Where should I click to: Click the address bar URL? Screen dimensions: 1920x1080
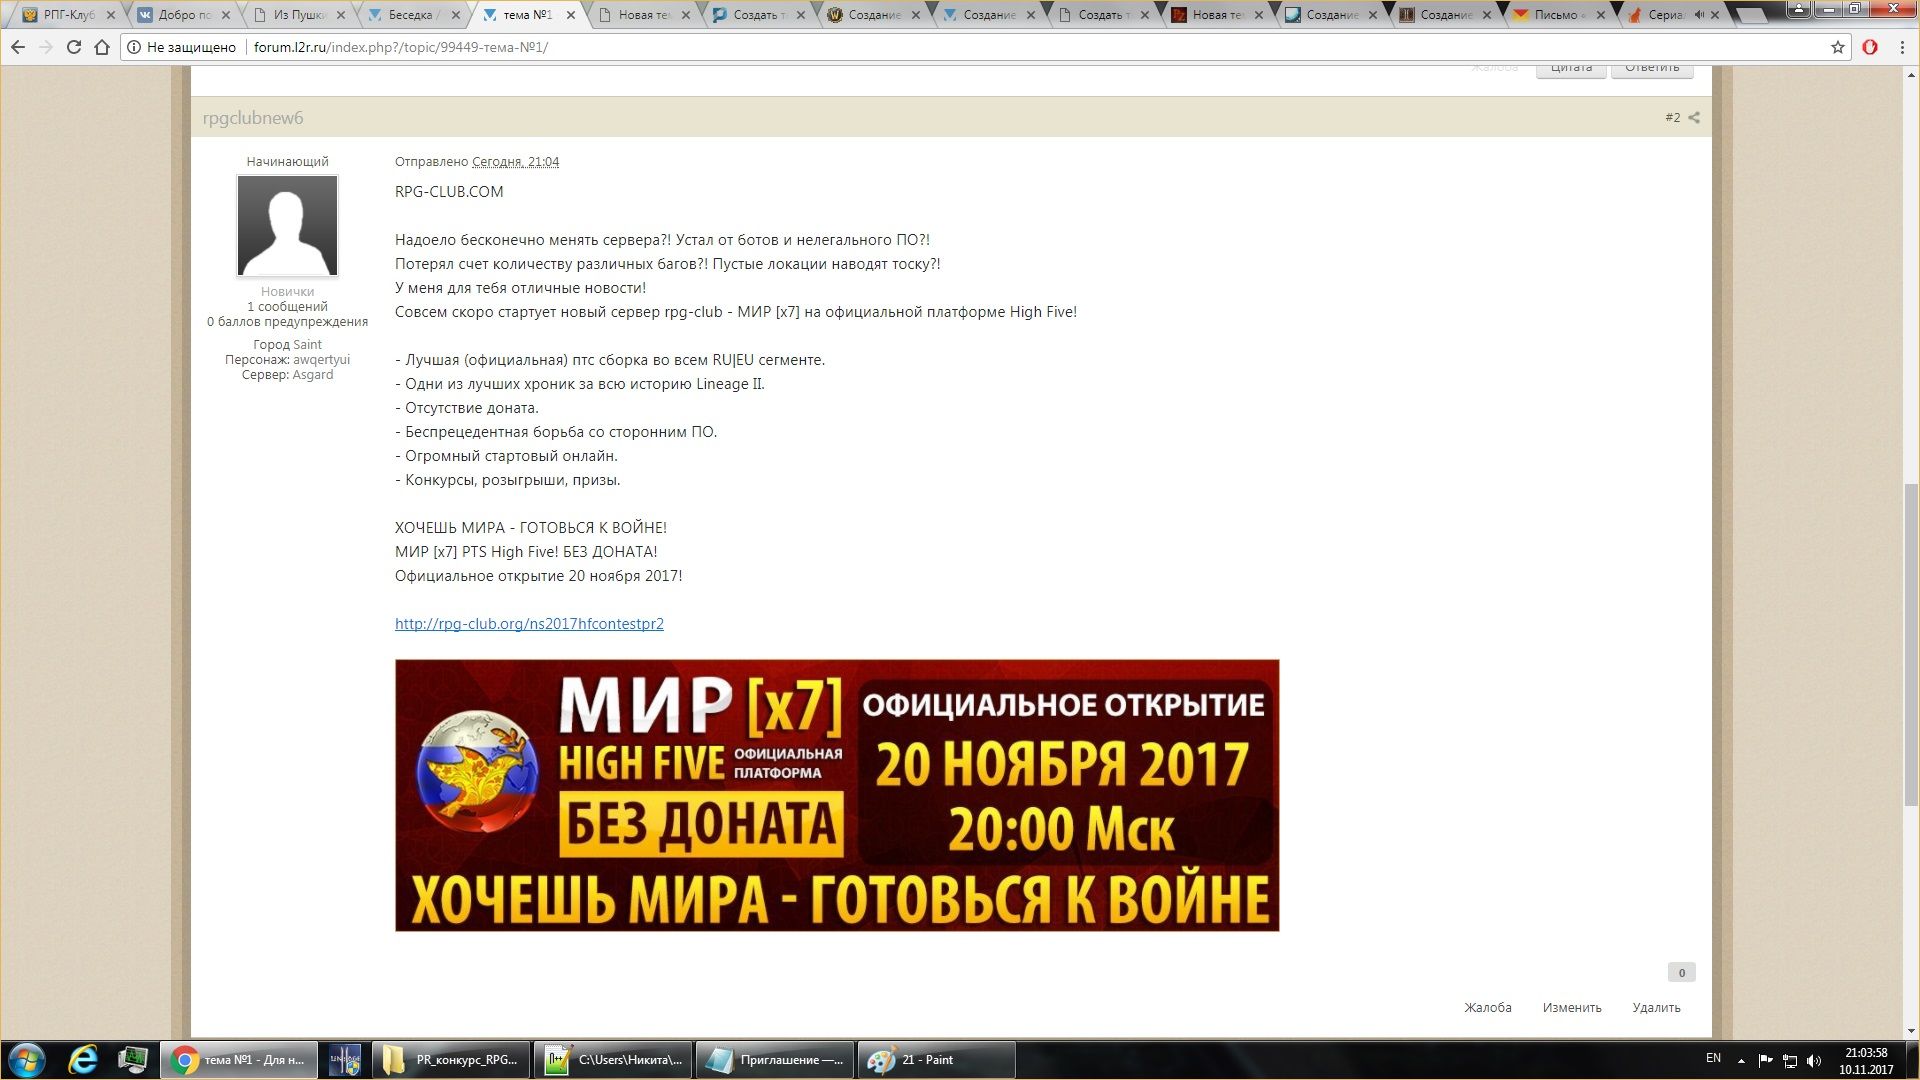[x=400, y=47]
